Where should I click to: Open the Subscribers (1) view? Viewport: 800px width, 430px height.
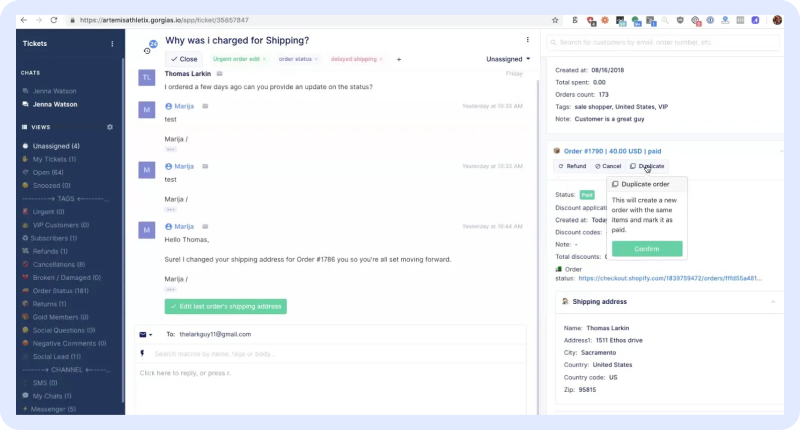pos(54,238)
